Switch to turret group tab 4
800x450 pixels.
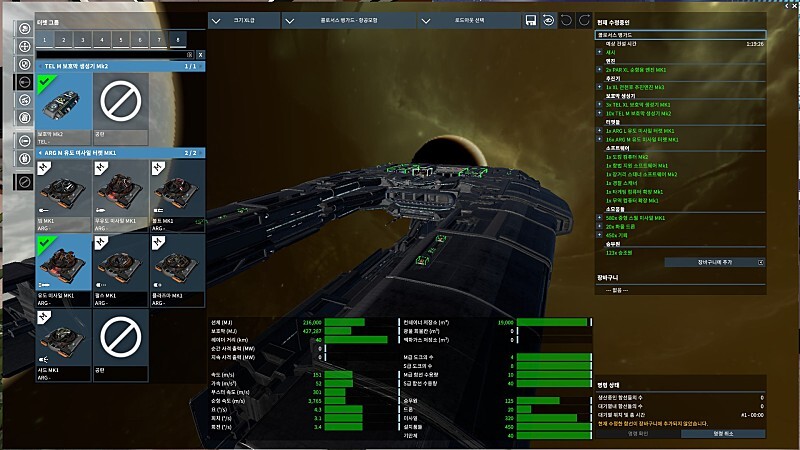(x=102, y=40)
